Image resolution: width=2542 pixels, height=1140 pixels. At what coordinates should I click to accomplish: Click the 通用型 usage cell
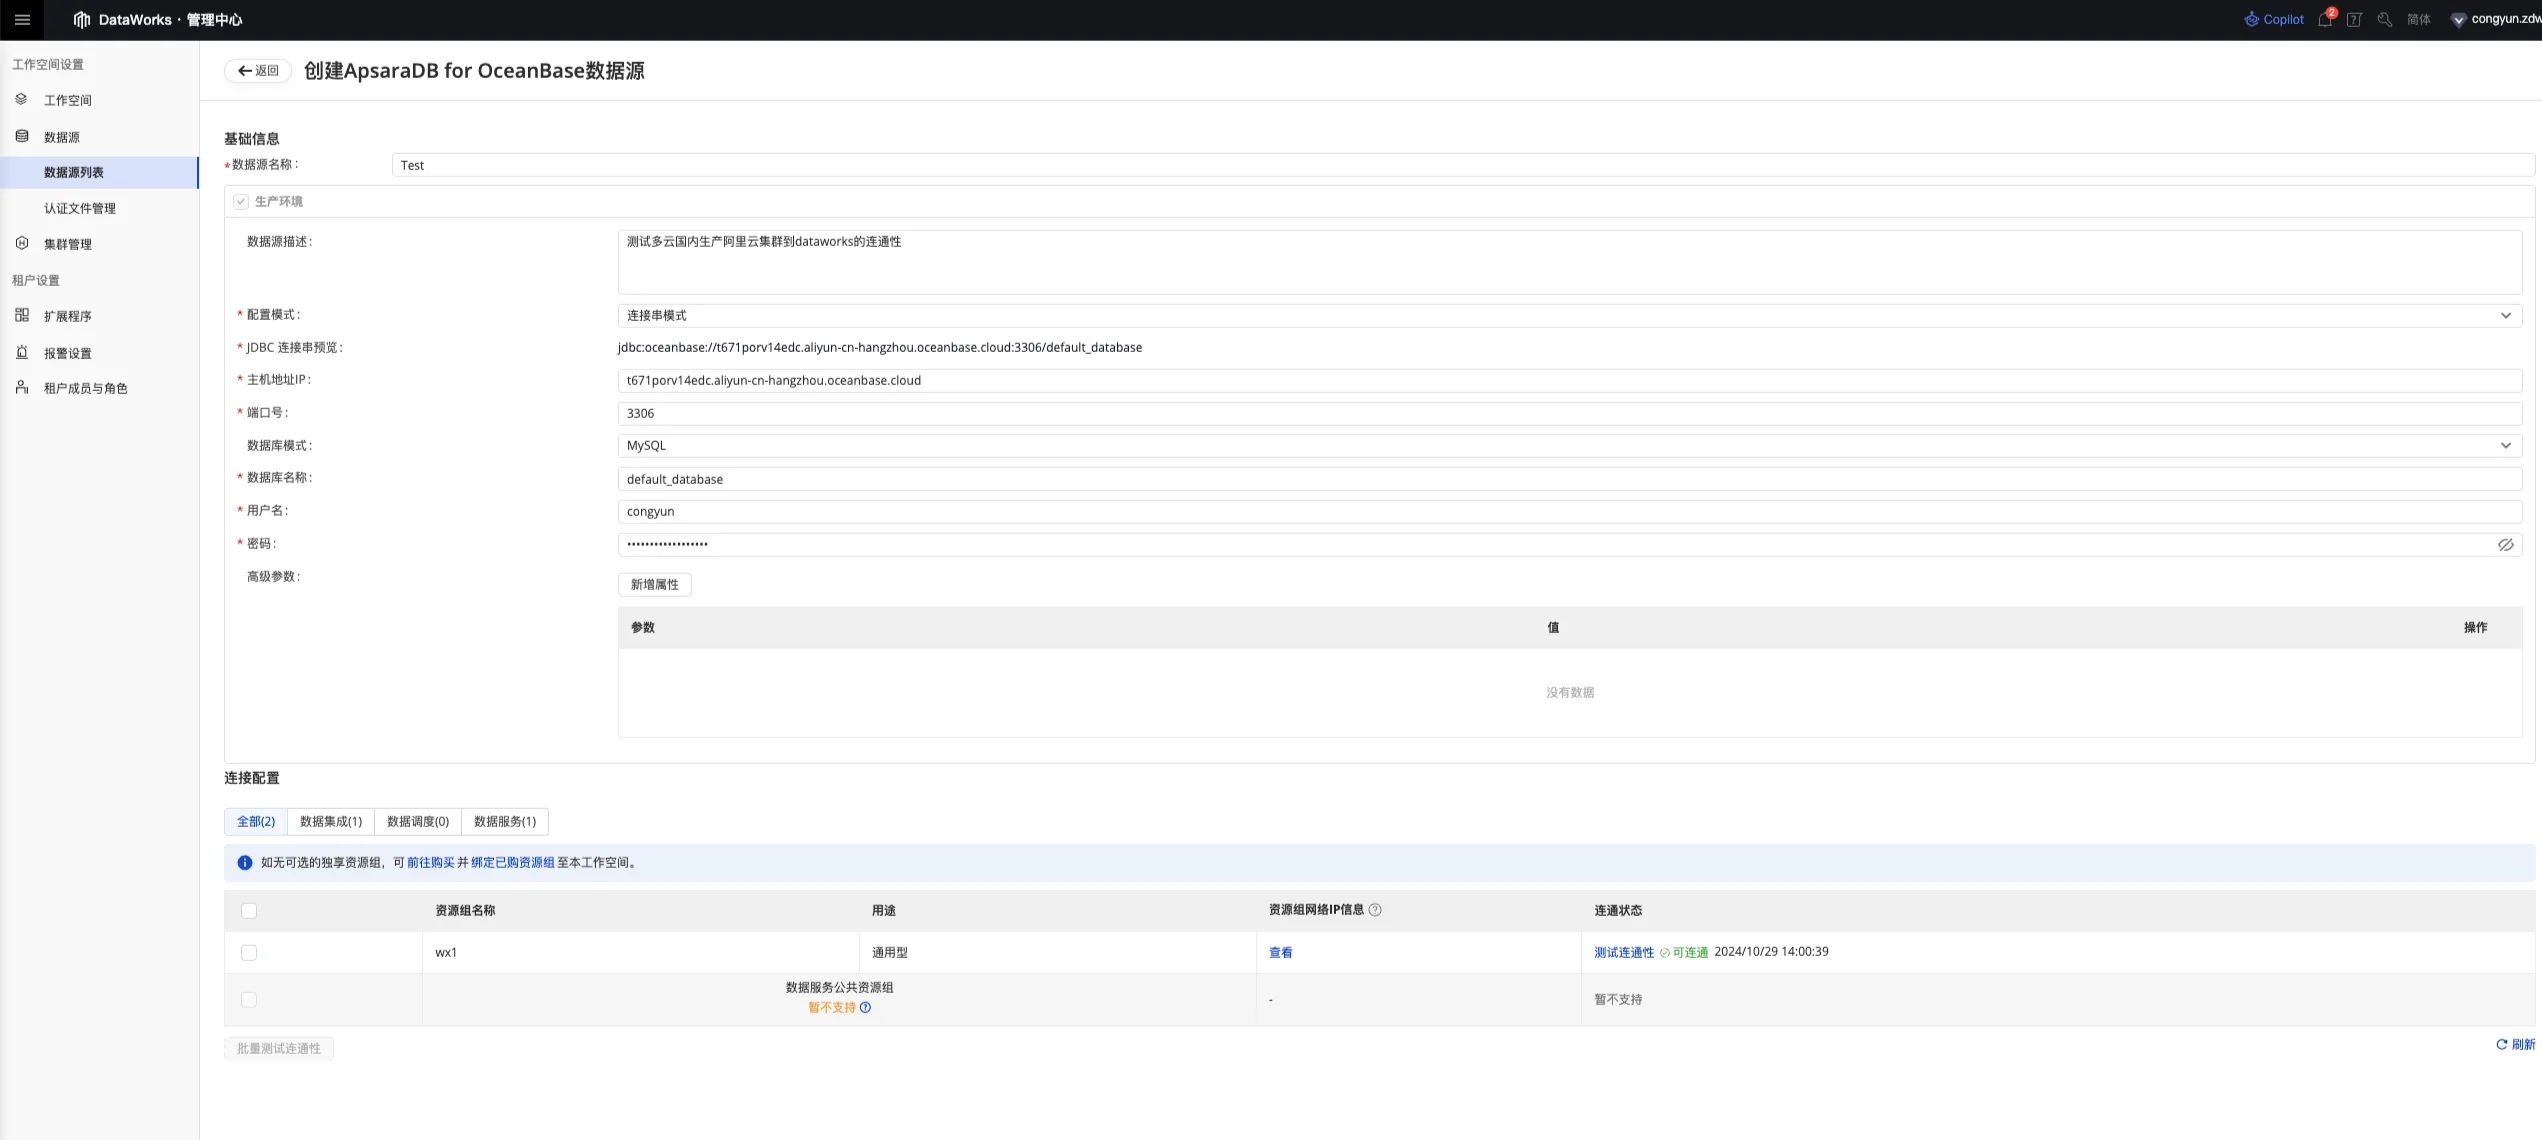point(1058,952)
